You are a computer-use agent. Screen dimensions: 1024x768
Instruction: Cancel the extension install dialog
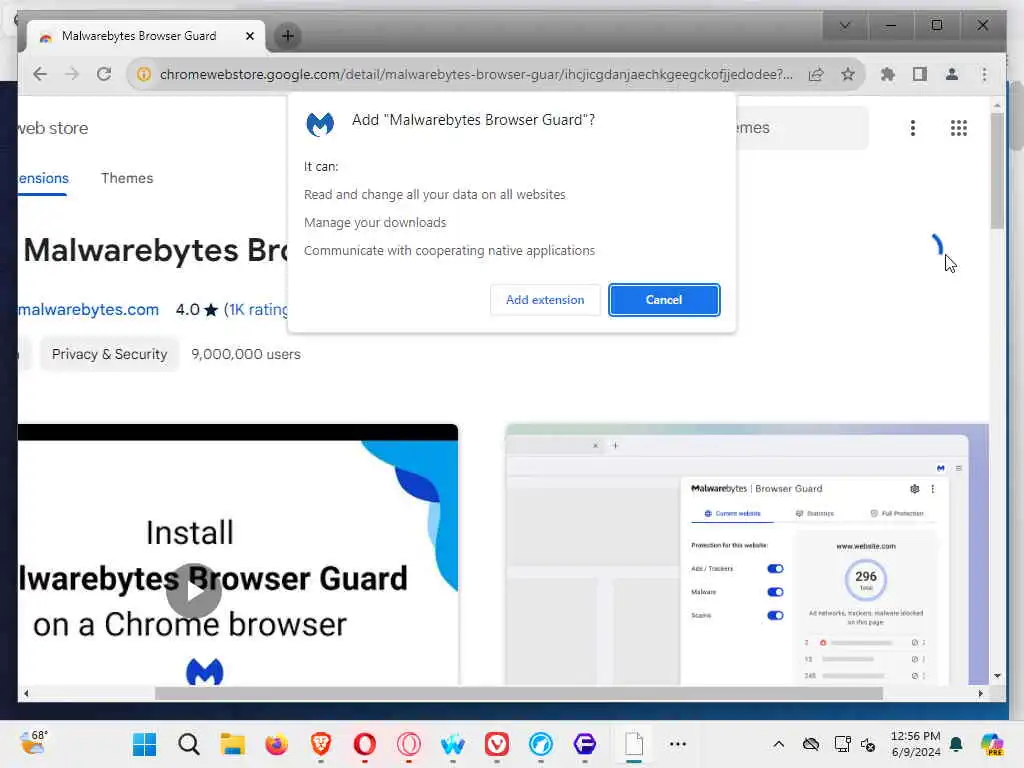pyautogui.click(x=664, y=300)
